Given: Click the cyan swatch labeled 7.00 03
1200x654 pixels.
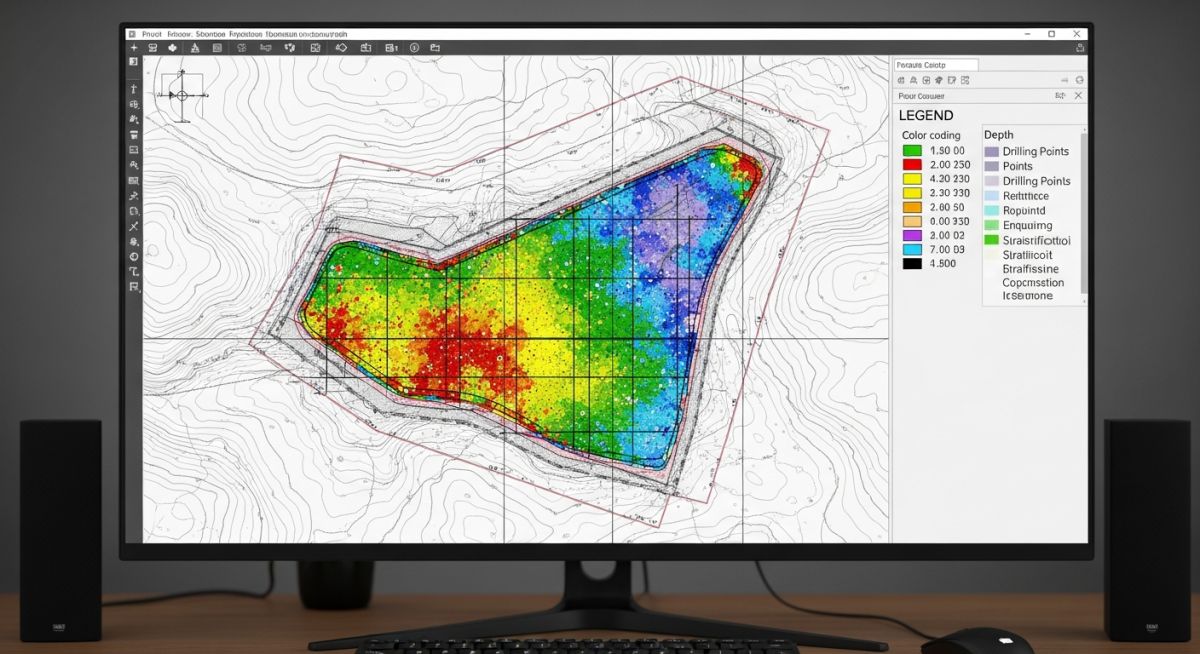Looking at the screenshot, I should pos(911,250).
